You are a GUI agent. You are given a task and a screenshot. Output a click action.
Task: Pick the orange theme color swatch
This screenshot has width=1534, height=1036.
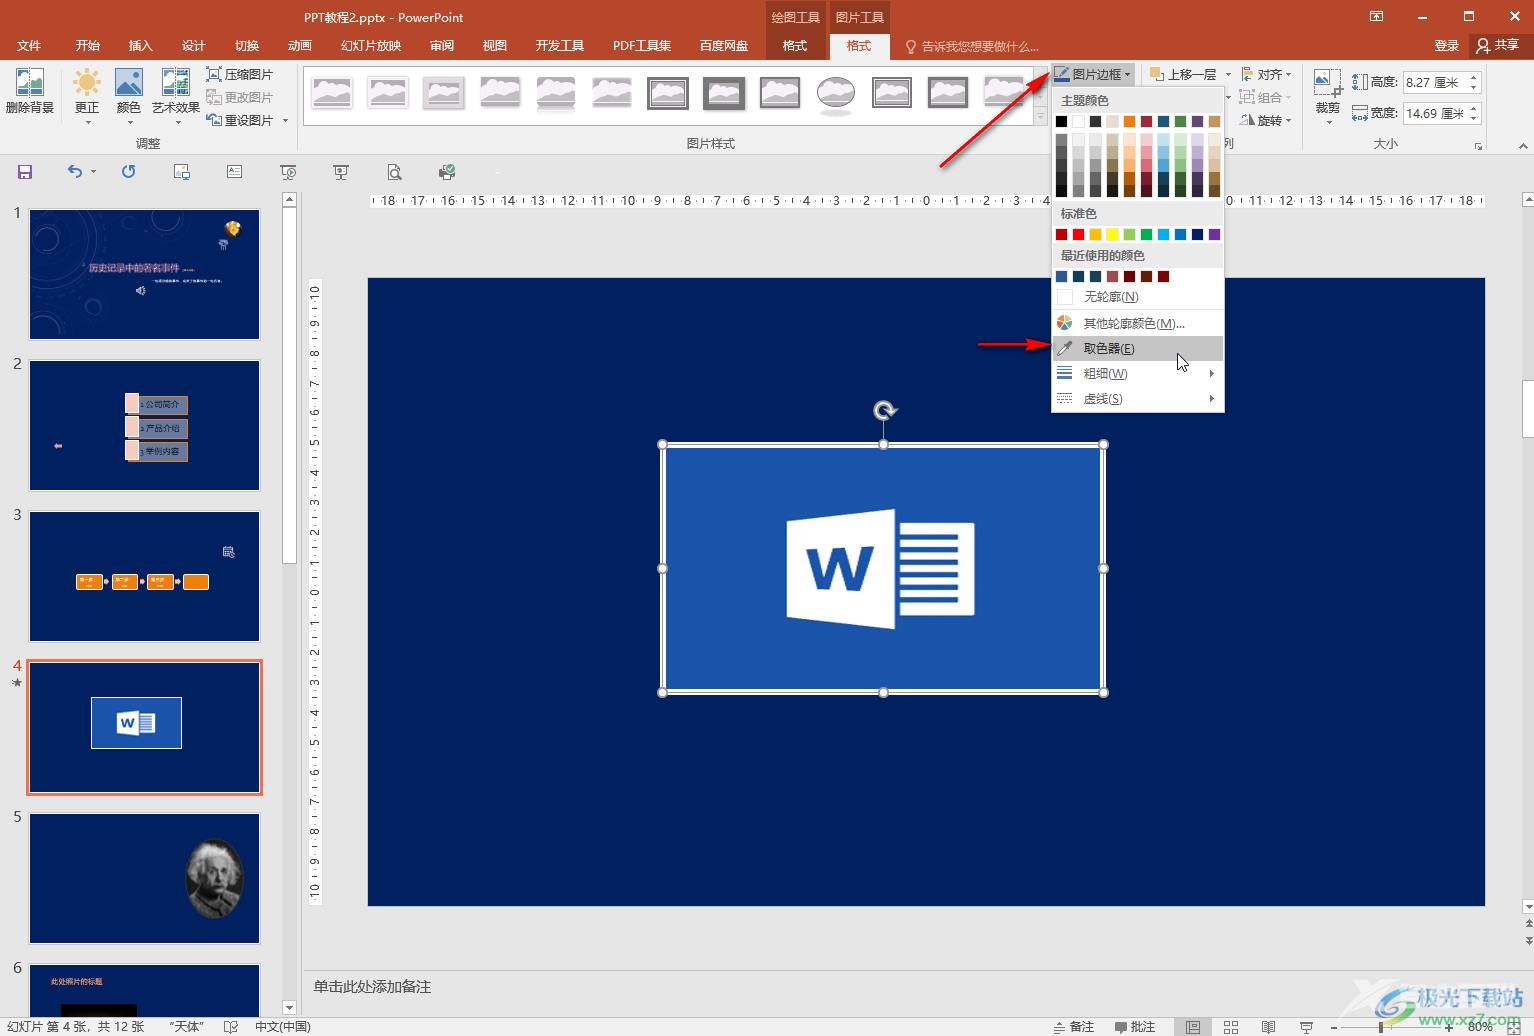click(1129, 121)
